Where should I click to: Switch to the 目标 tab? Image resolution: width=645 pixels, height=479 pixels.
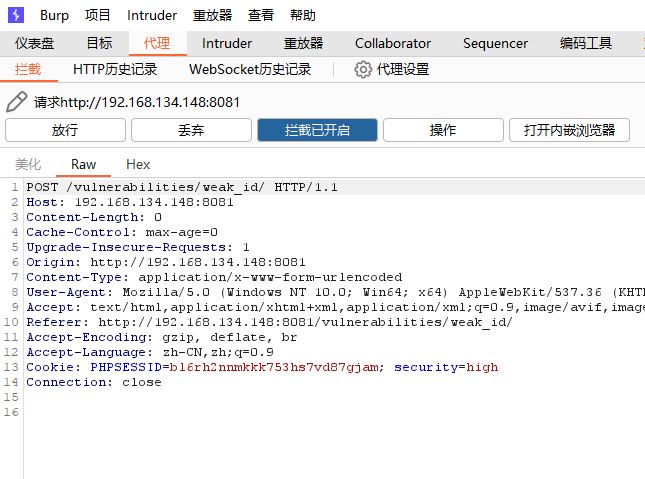point(99,43)
